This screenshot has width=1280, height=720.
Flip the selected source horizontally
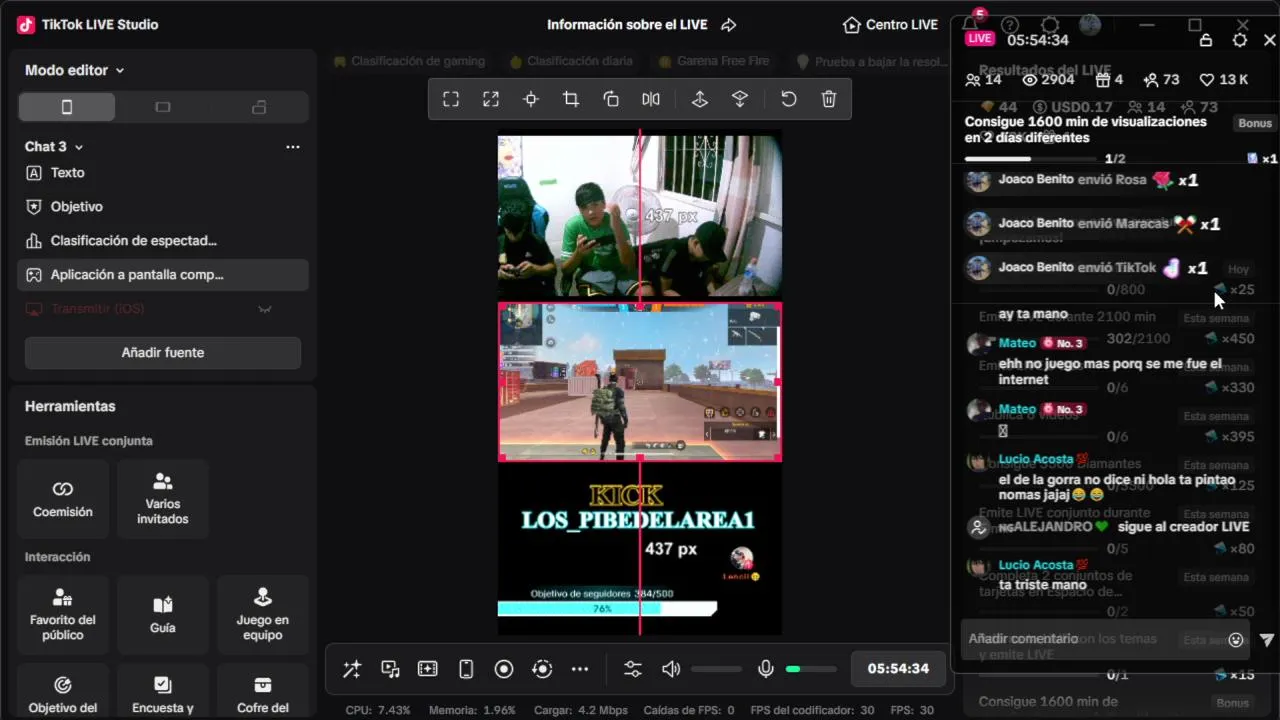[x=651, y=99]
